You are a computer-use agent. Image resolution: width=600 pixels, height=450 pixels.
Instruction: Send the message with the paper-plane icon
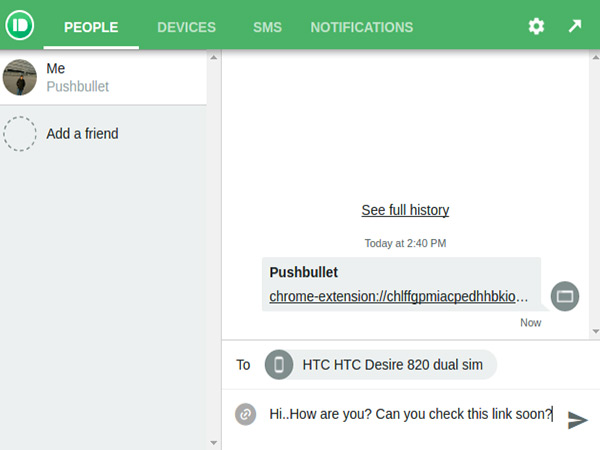[577, 420]
